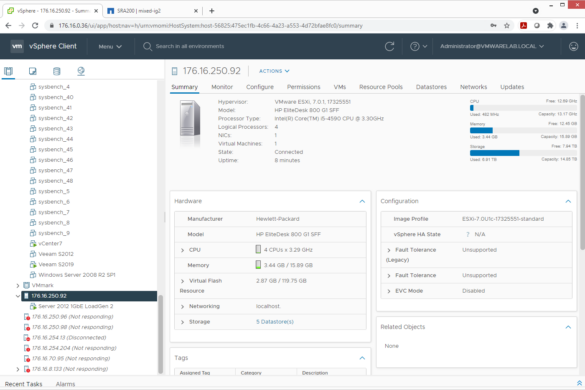Click the host icon beside 176.16.250.92 title

(x=174, y=71)
